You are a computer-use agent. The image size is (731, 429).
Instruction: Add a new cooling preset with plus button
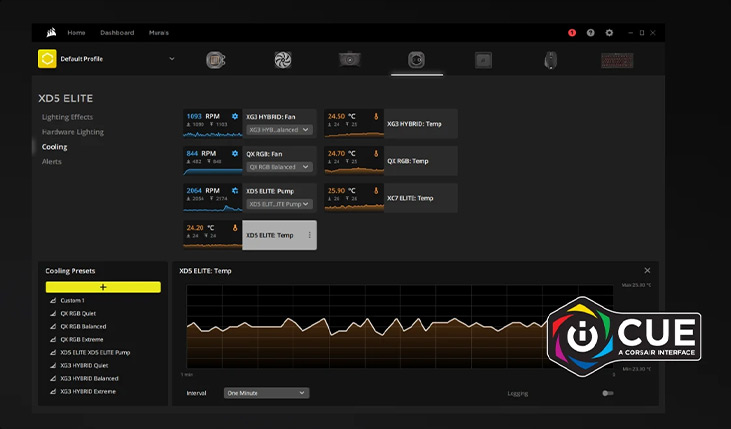click(103, 287)
